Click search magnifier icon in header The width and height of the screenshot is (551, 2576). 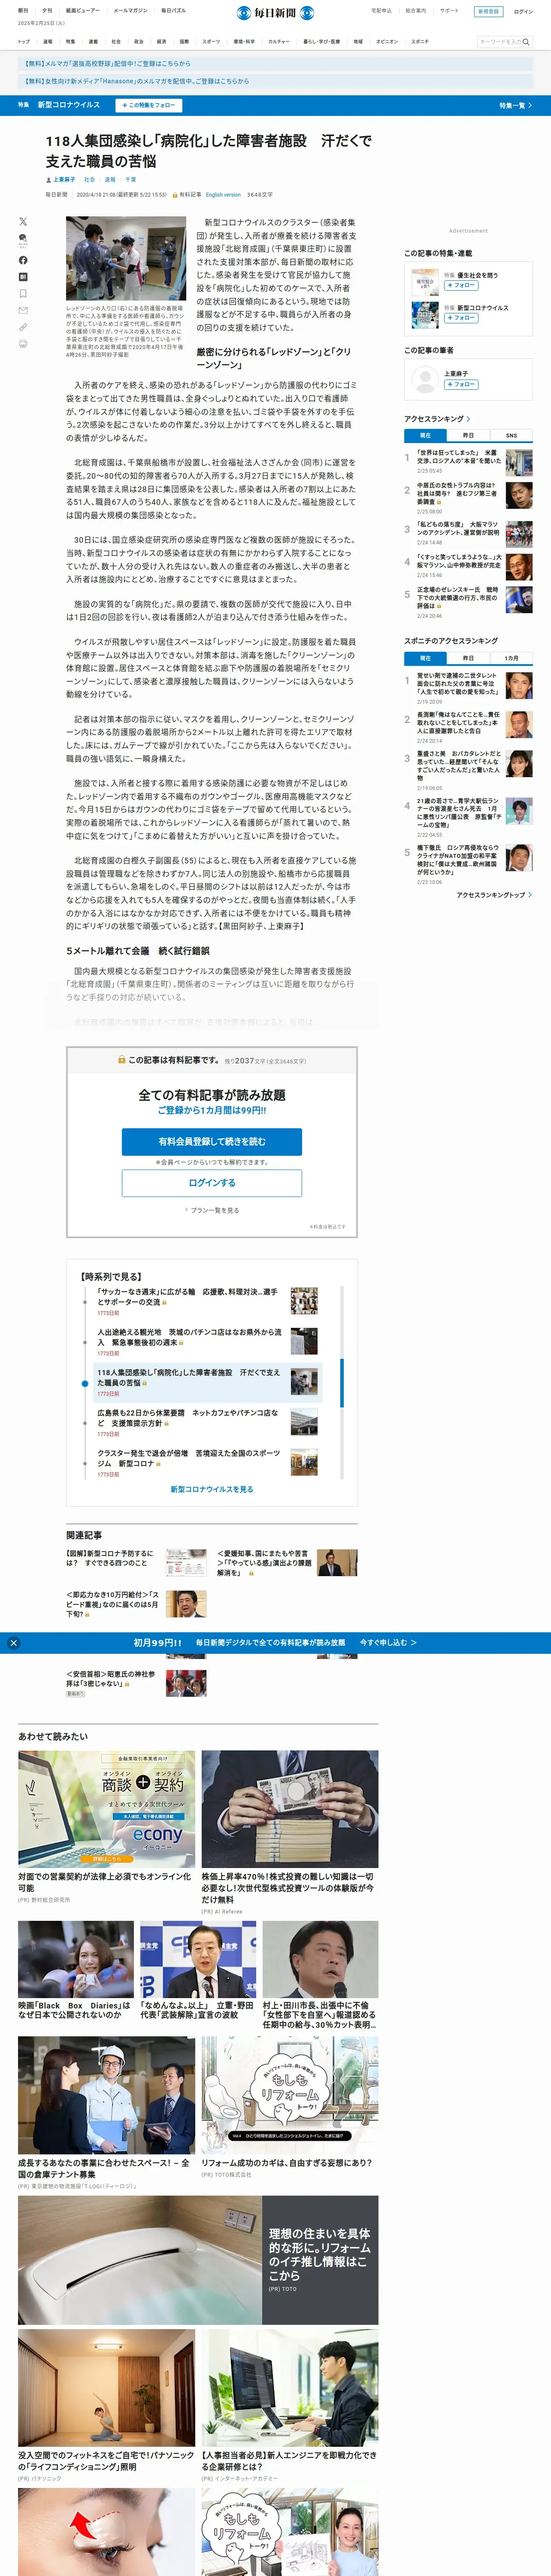[526, 42]
